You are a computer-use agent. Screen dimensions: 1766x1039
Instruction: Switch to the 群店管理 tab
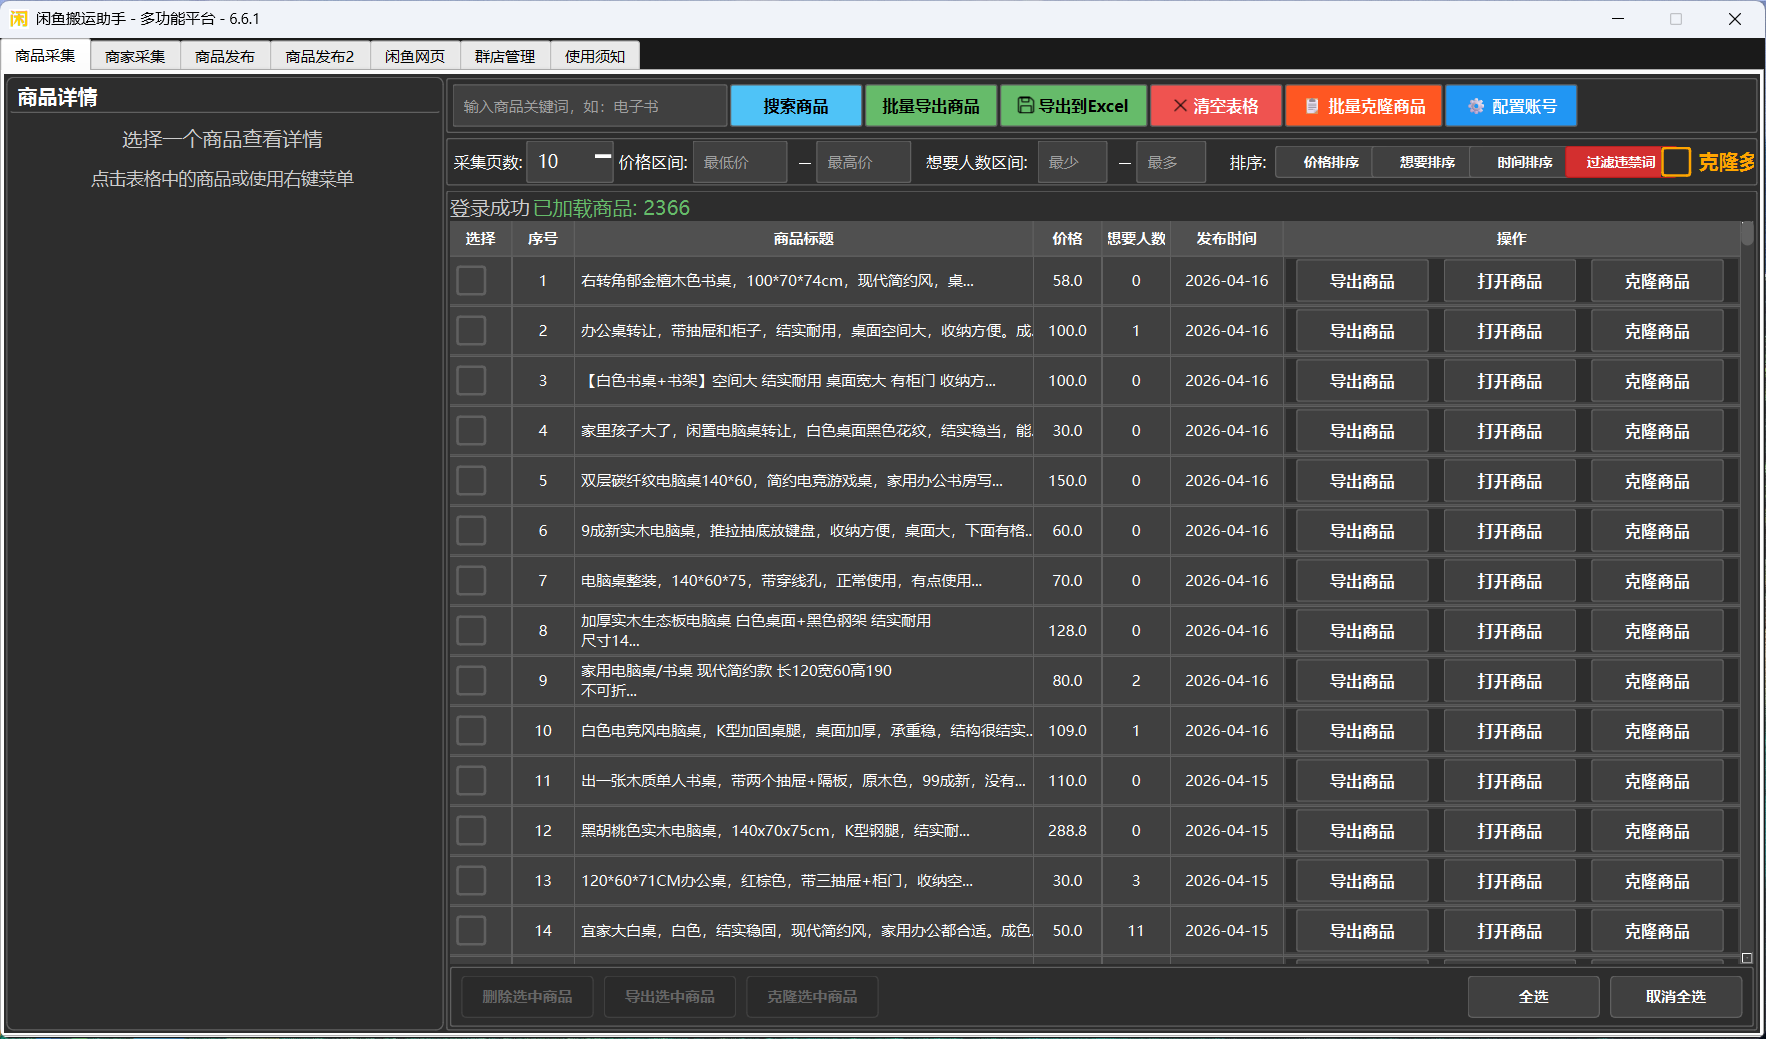(x=505, y=56)
